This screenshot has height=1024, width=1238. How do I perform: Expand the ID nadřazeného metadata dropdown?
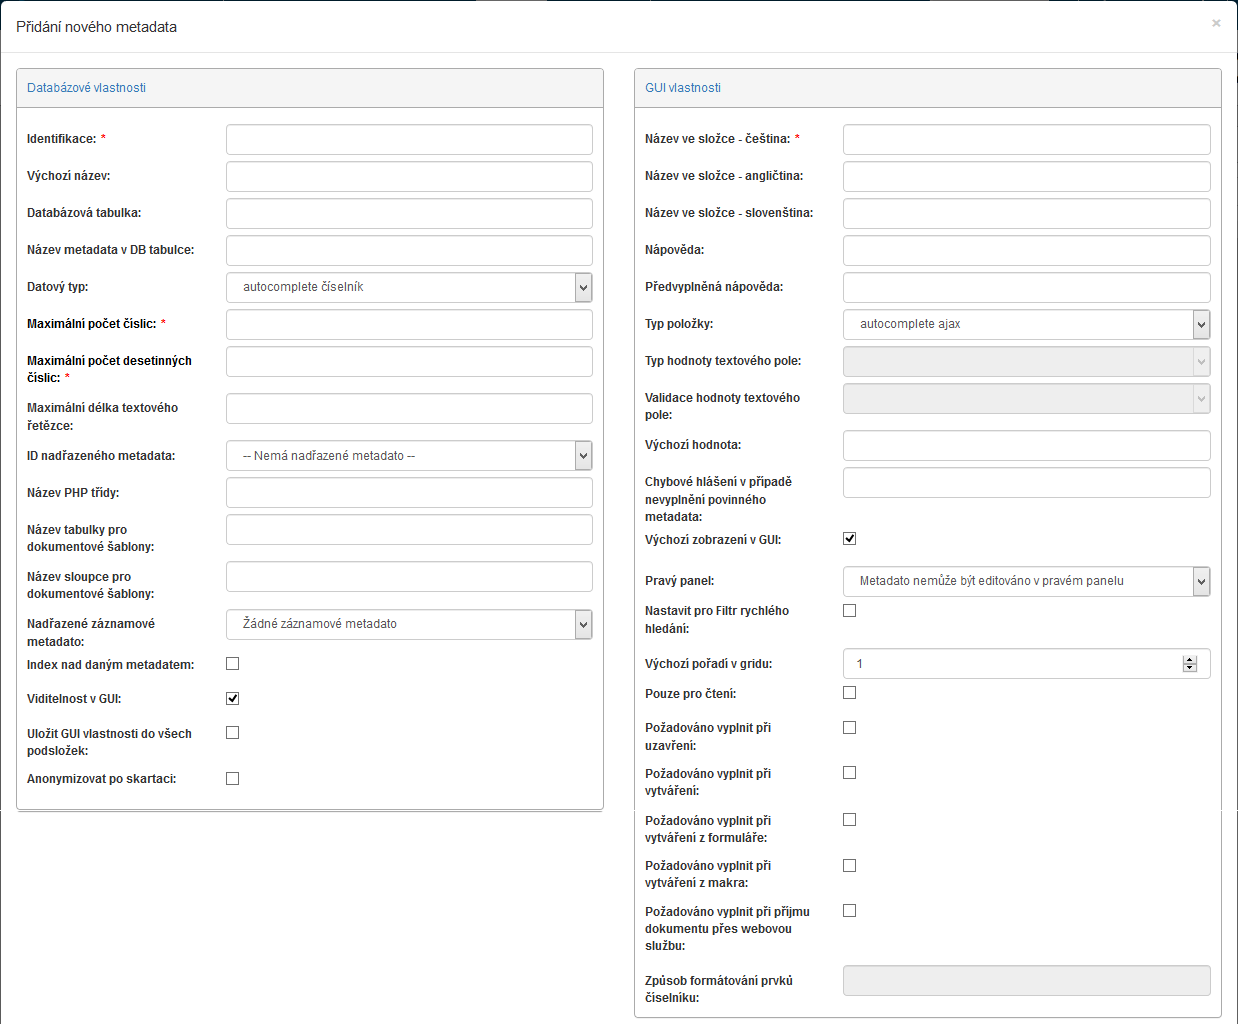point(409,456)
